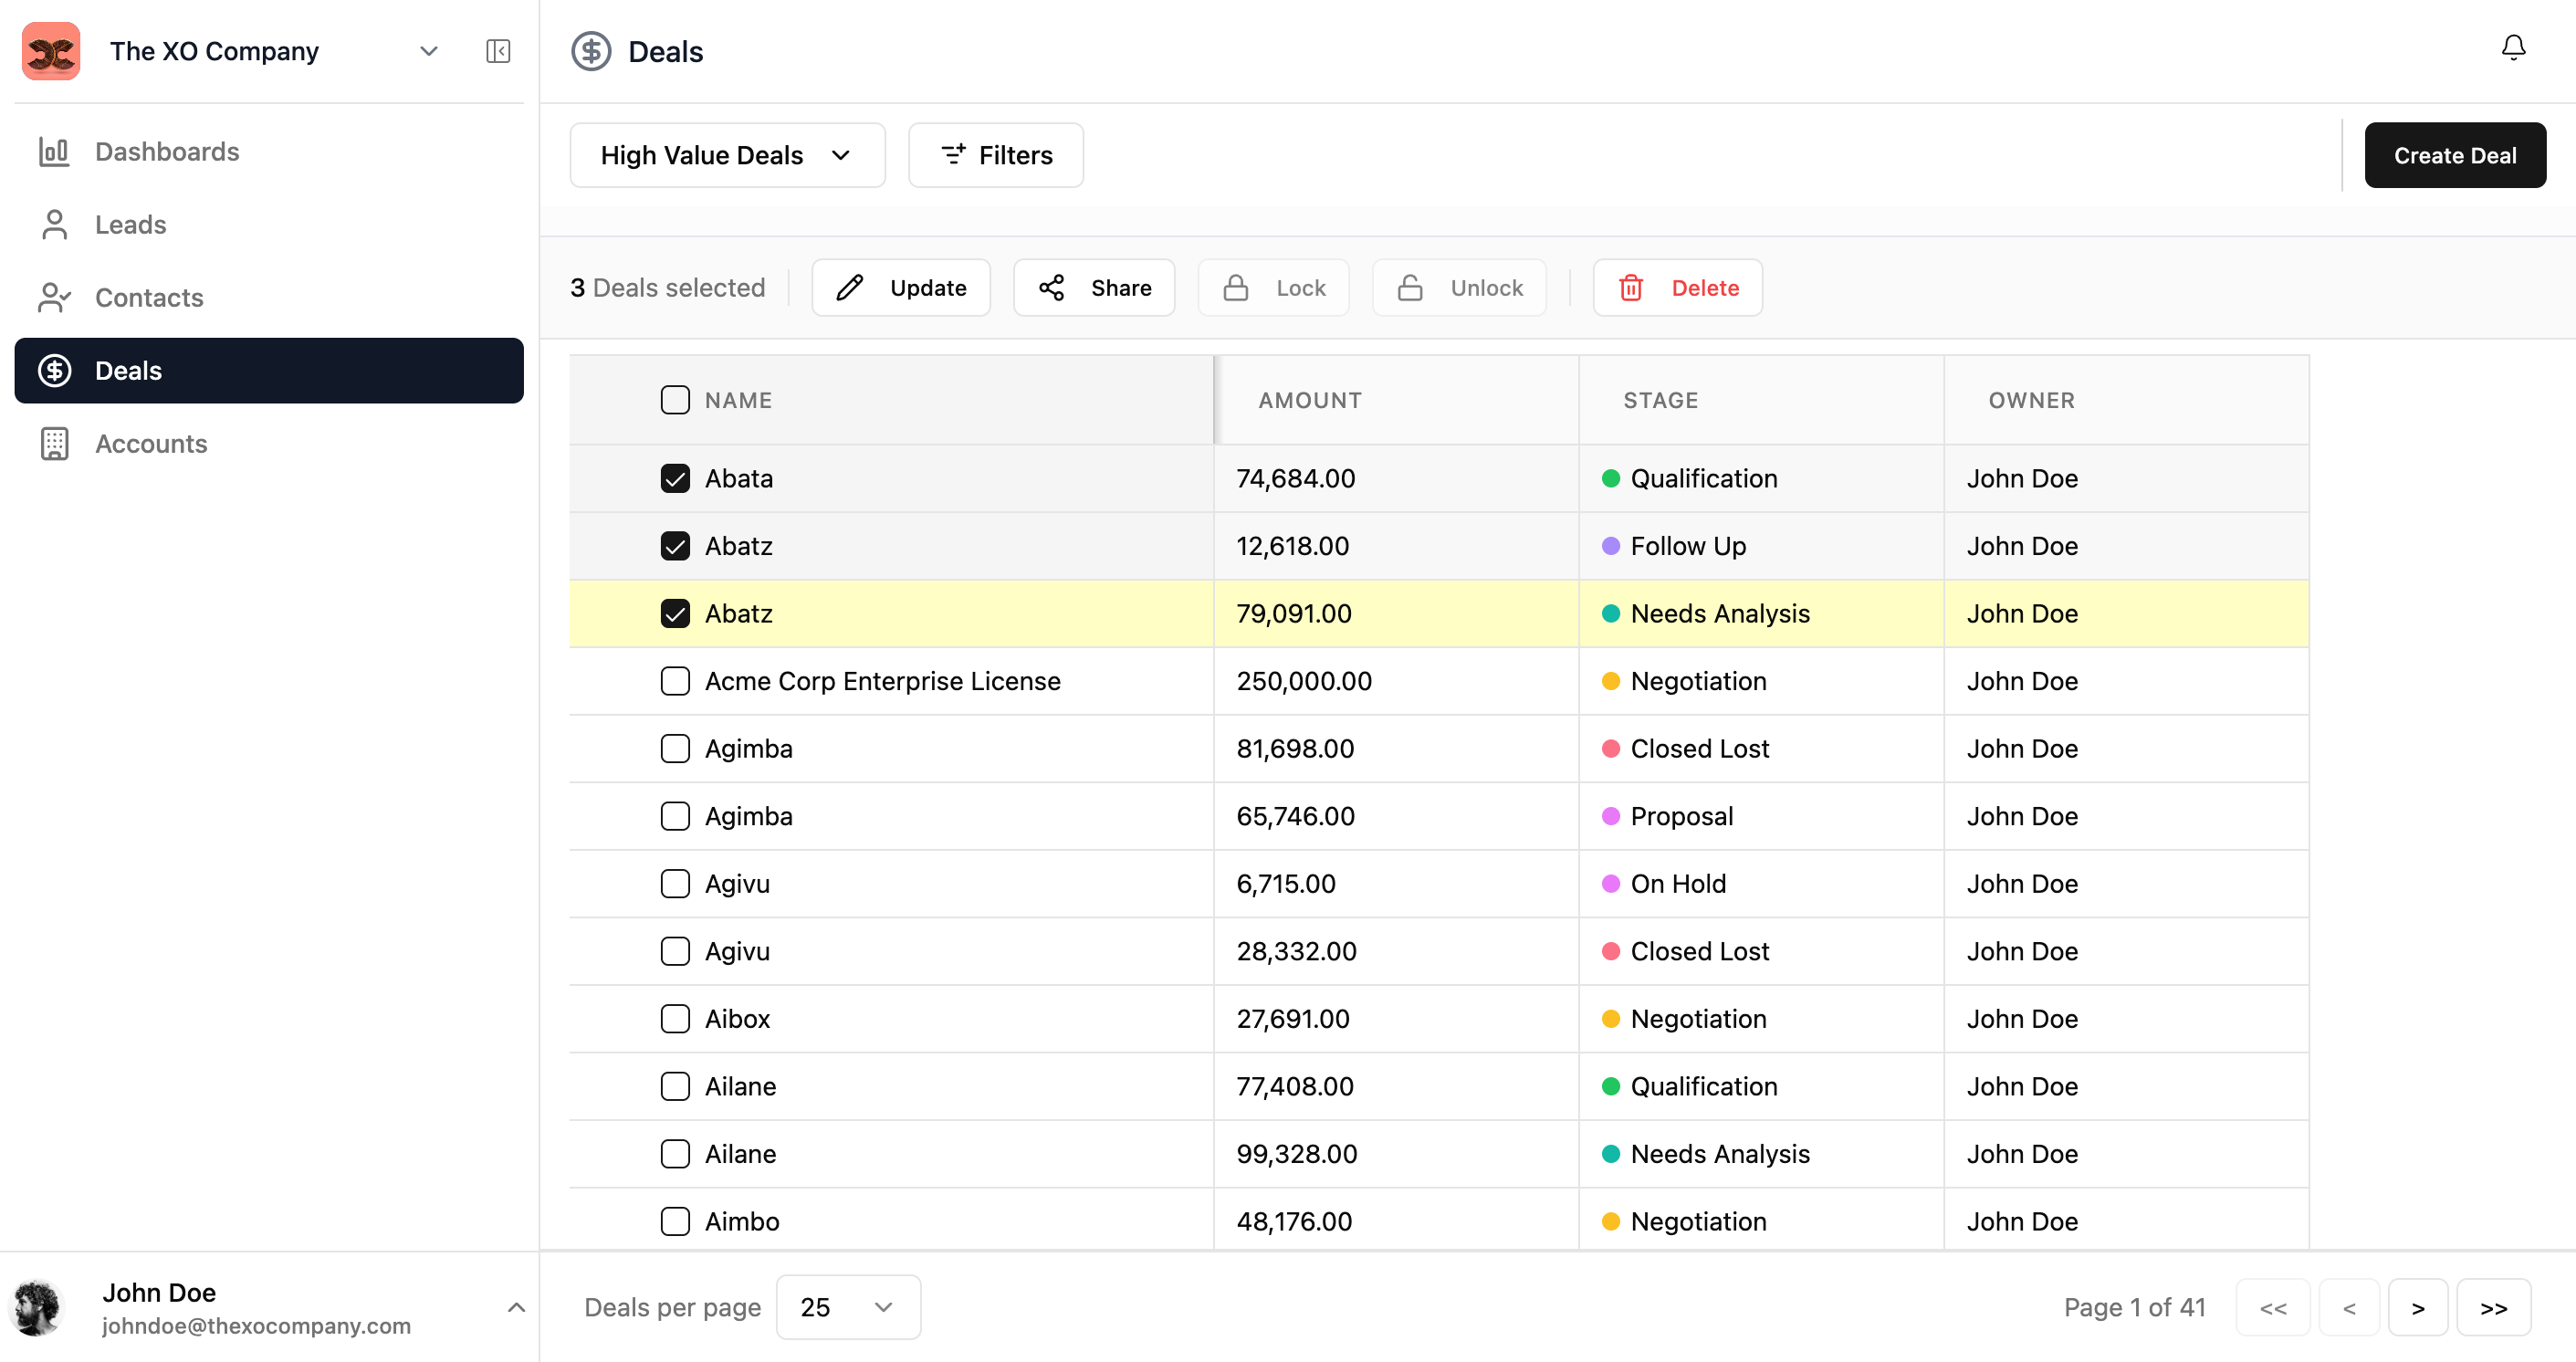This screenshot has height=1362, width=2576.
Task: Click the Deals header dollar icon
Action: point(591,51)
